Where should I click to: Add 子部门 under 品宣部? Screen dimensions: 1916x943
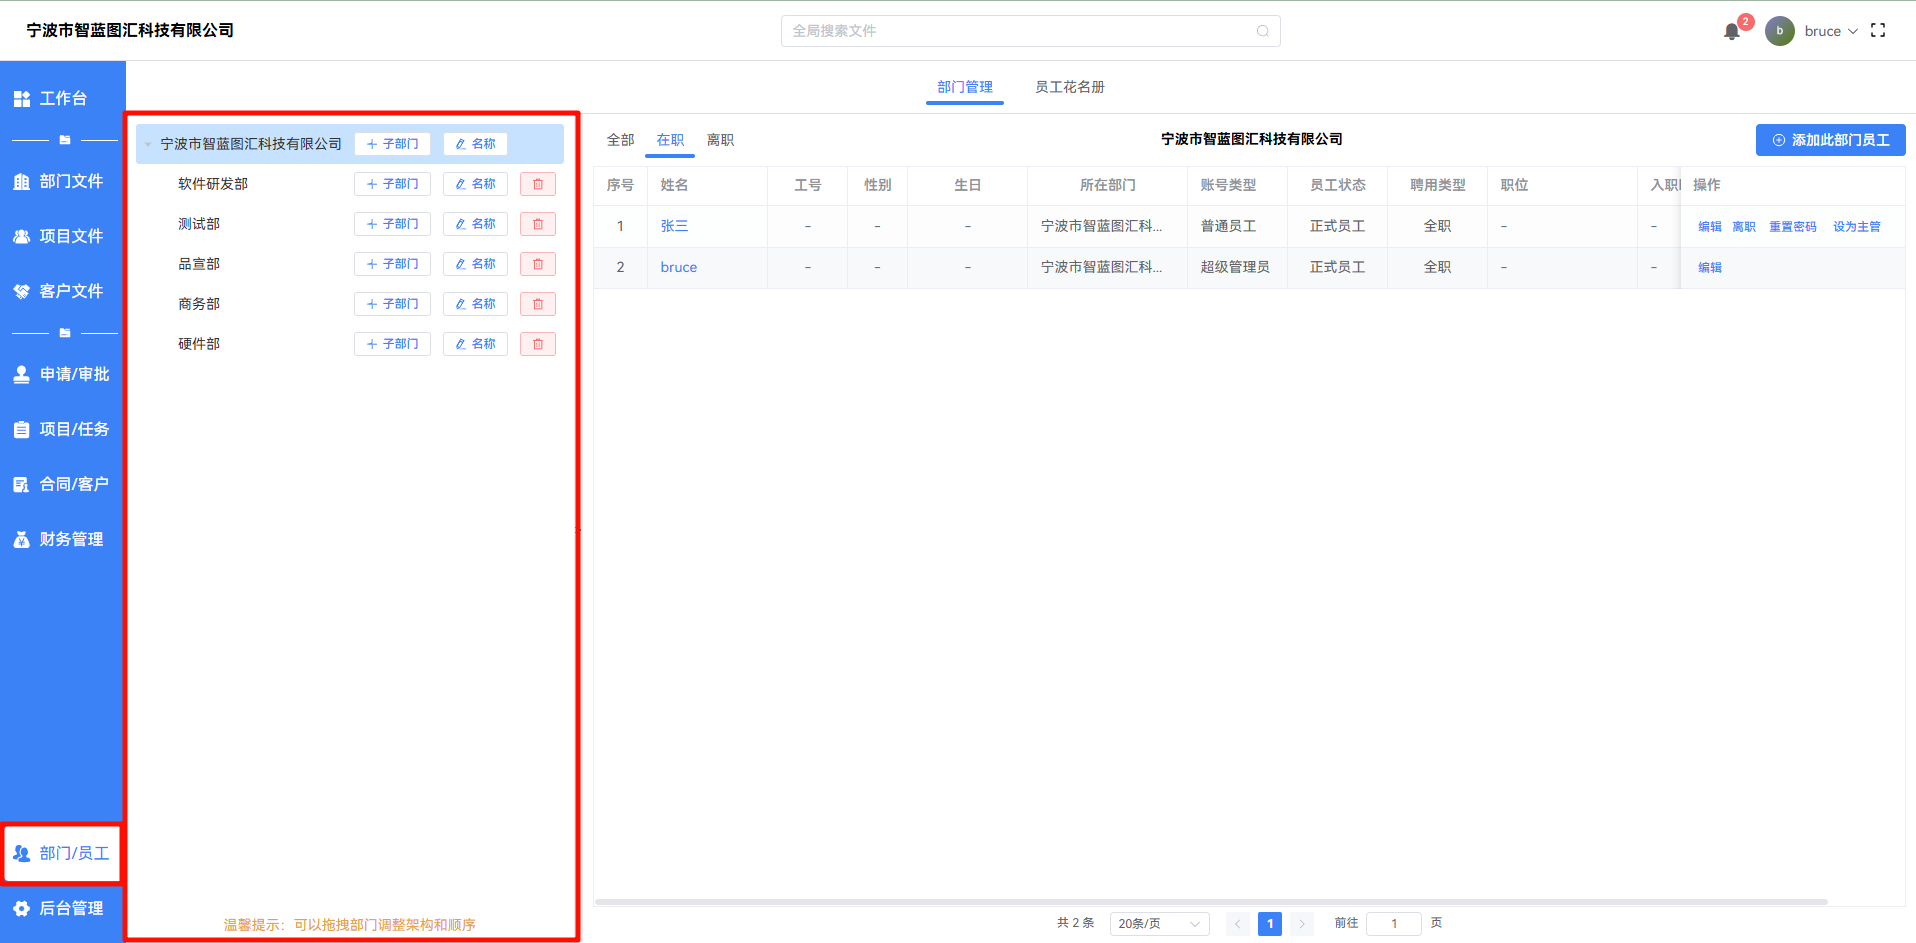(392, 264)
